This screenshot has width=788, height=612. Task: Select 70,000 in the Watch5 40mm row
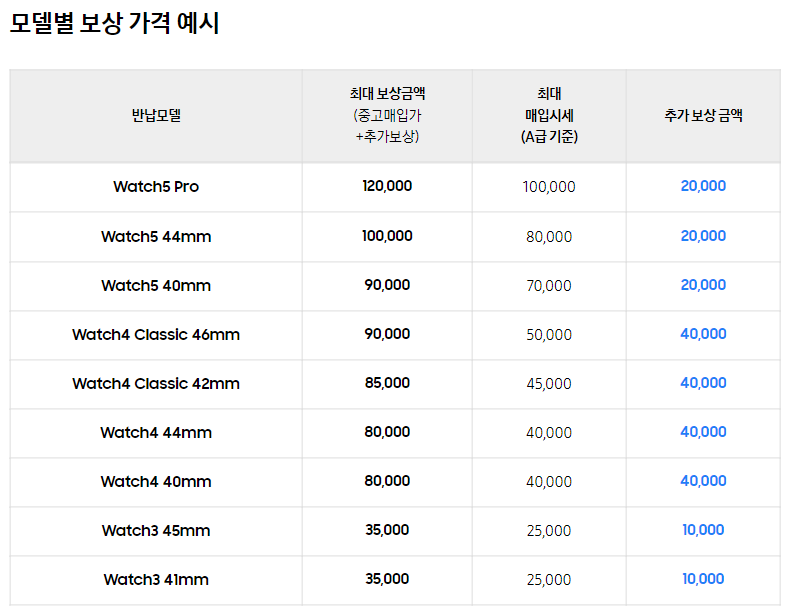coord(549,286)
